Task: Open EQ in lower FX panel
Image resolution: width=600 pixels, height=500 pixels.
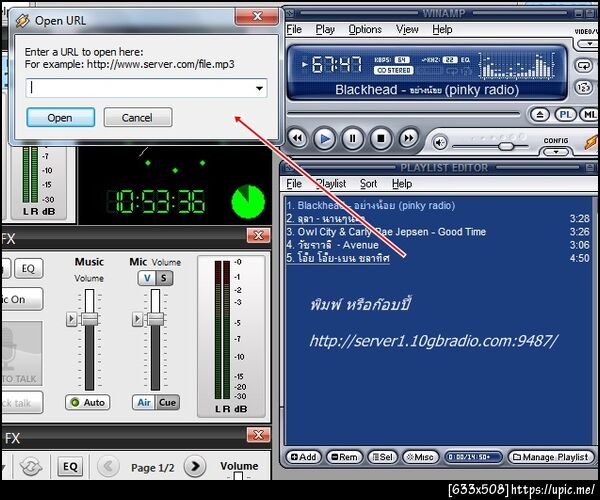Action: click(x=70, y=466)
